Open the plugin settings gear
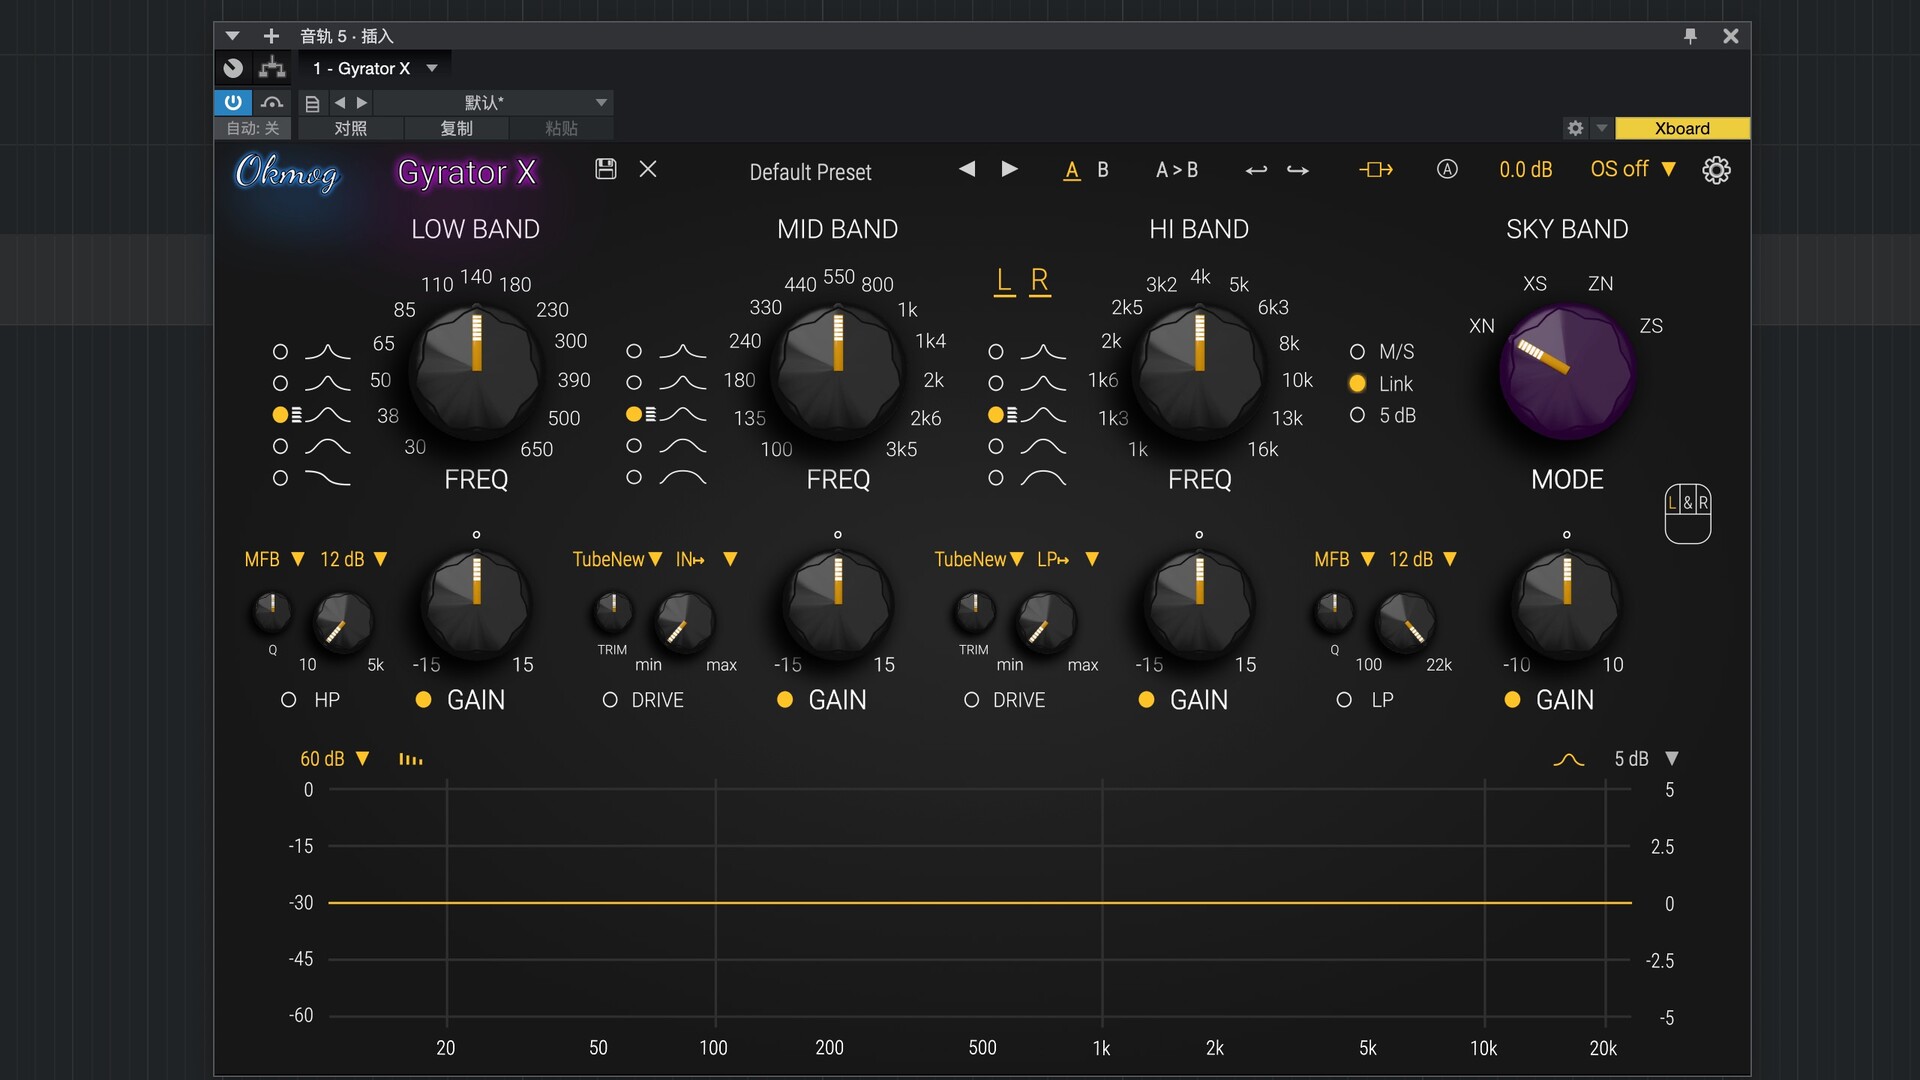Viewport: 1920px width, 1080px height. coord(1717,170)
